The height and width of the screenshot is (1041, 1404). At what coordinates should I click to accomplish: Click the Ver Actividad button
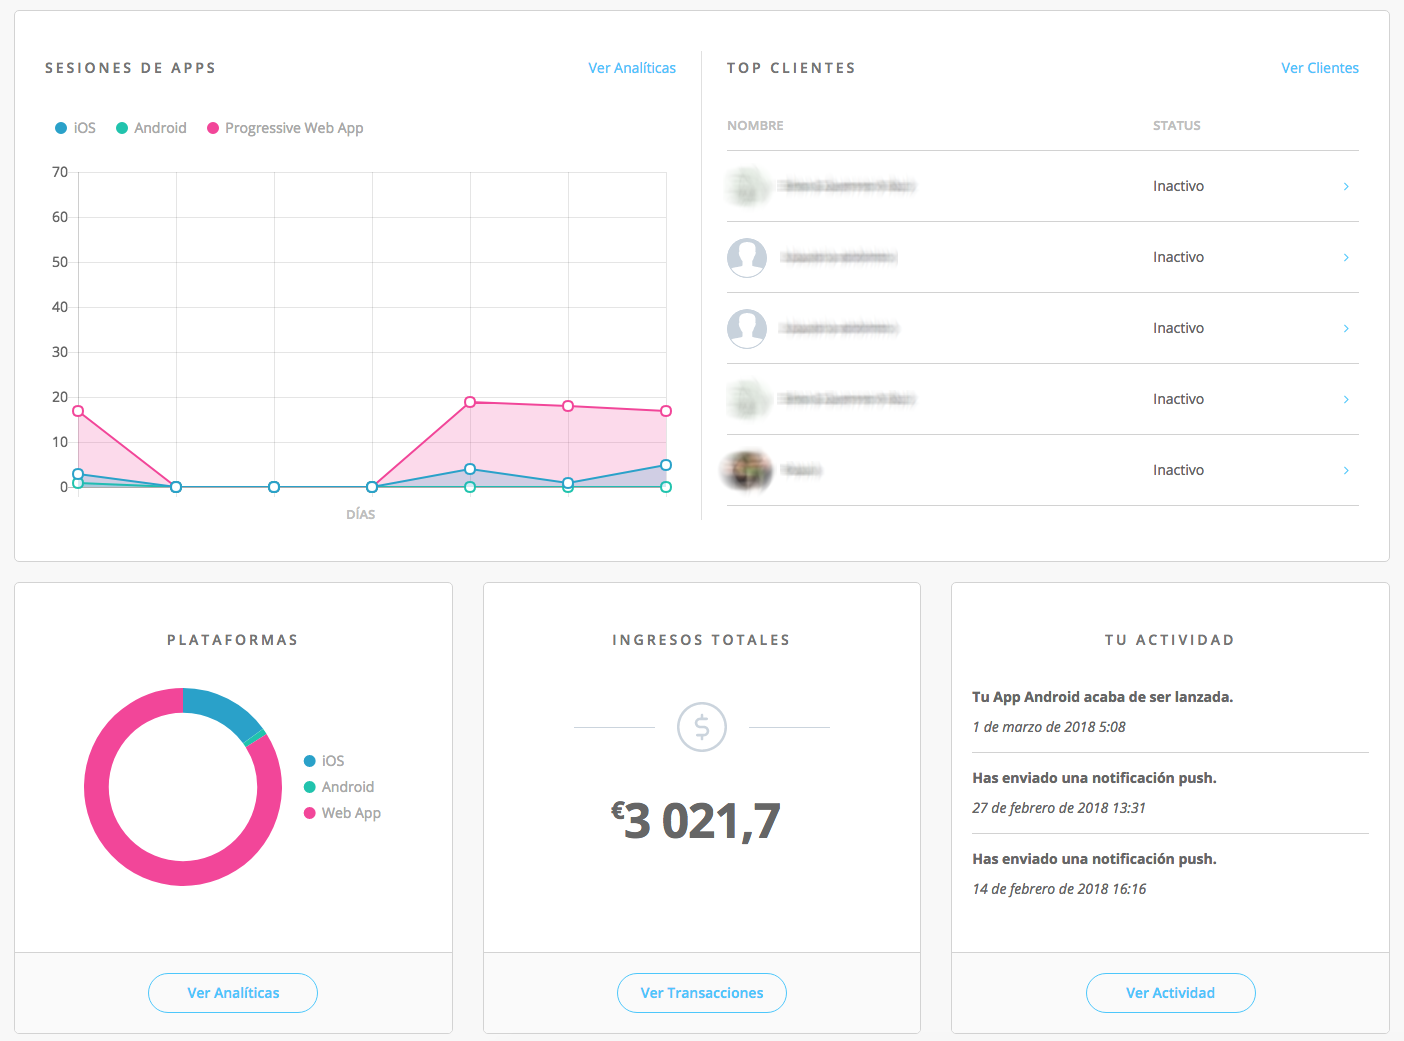(x=1170, y=993)
